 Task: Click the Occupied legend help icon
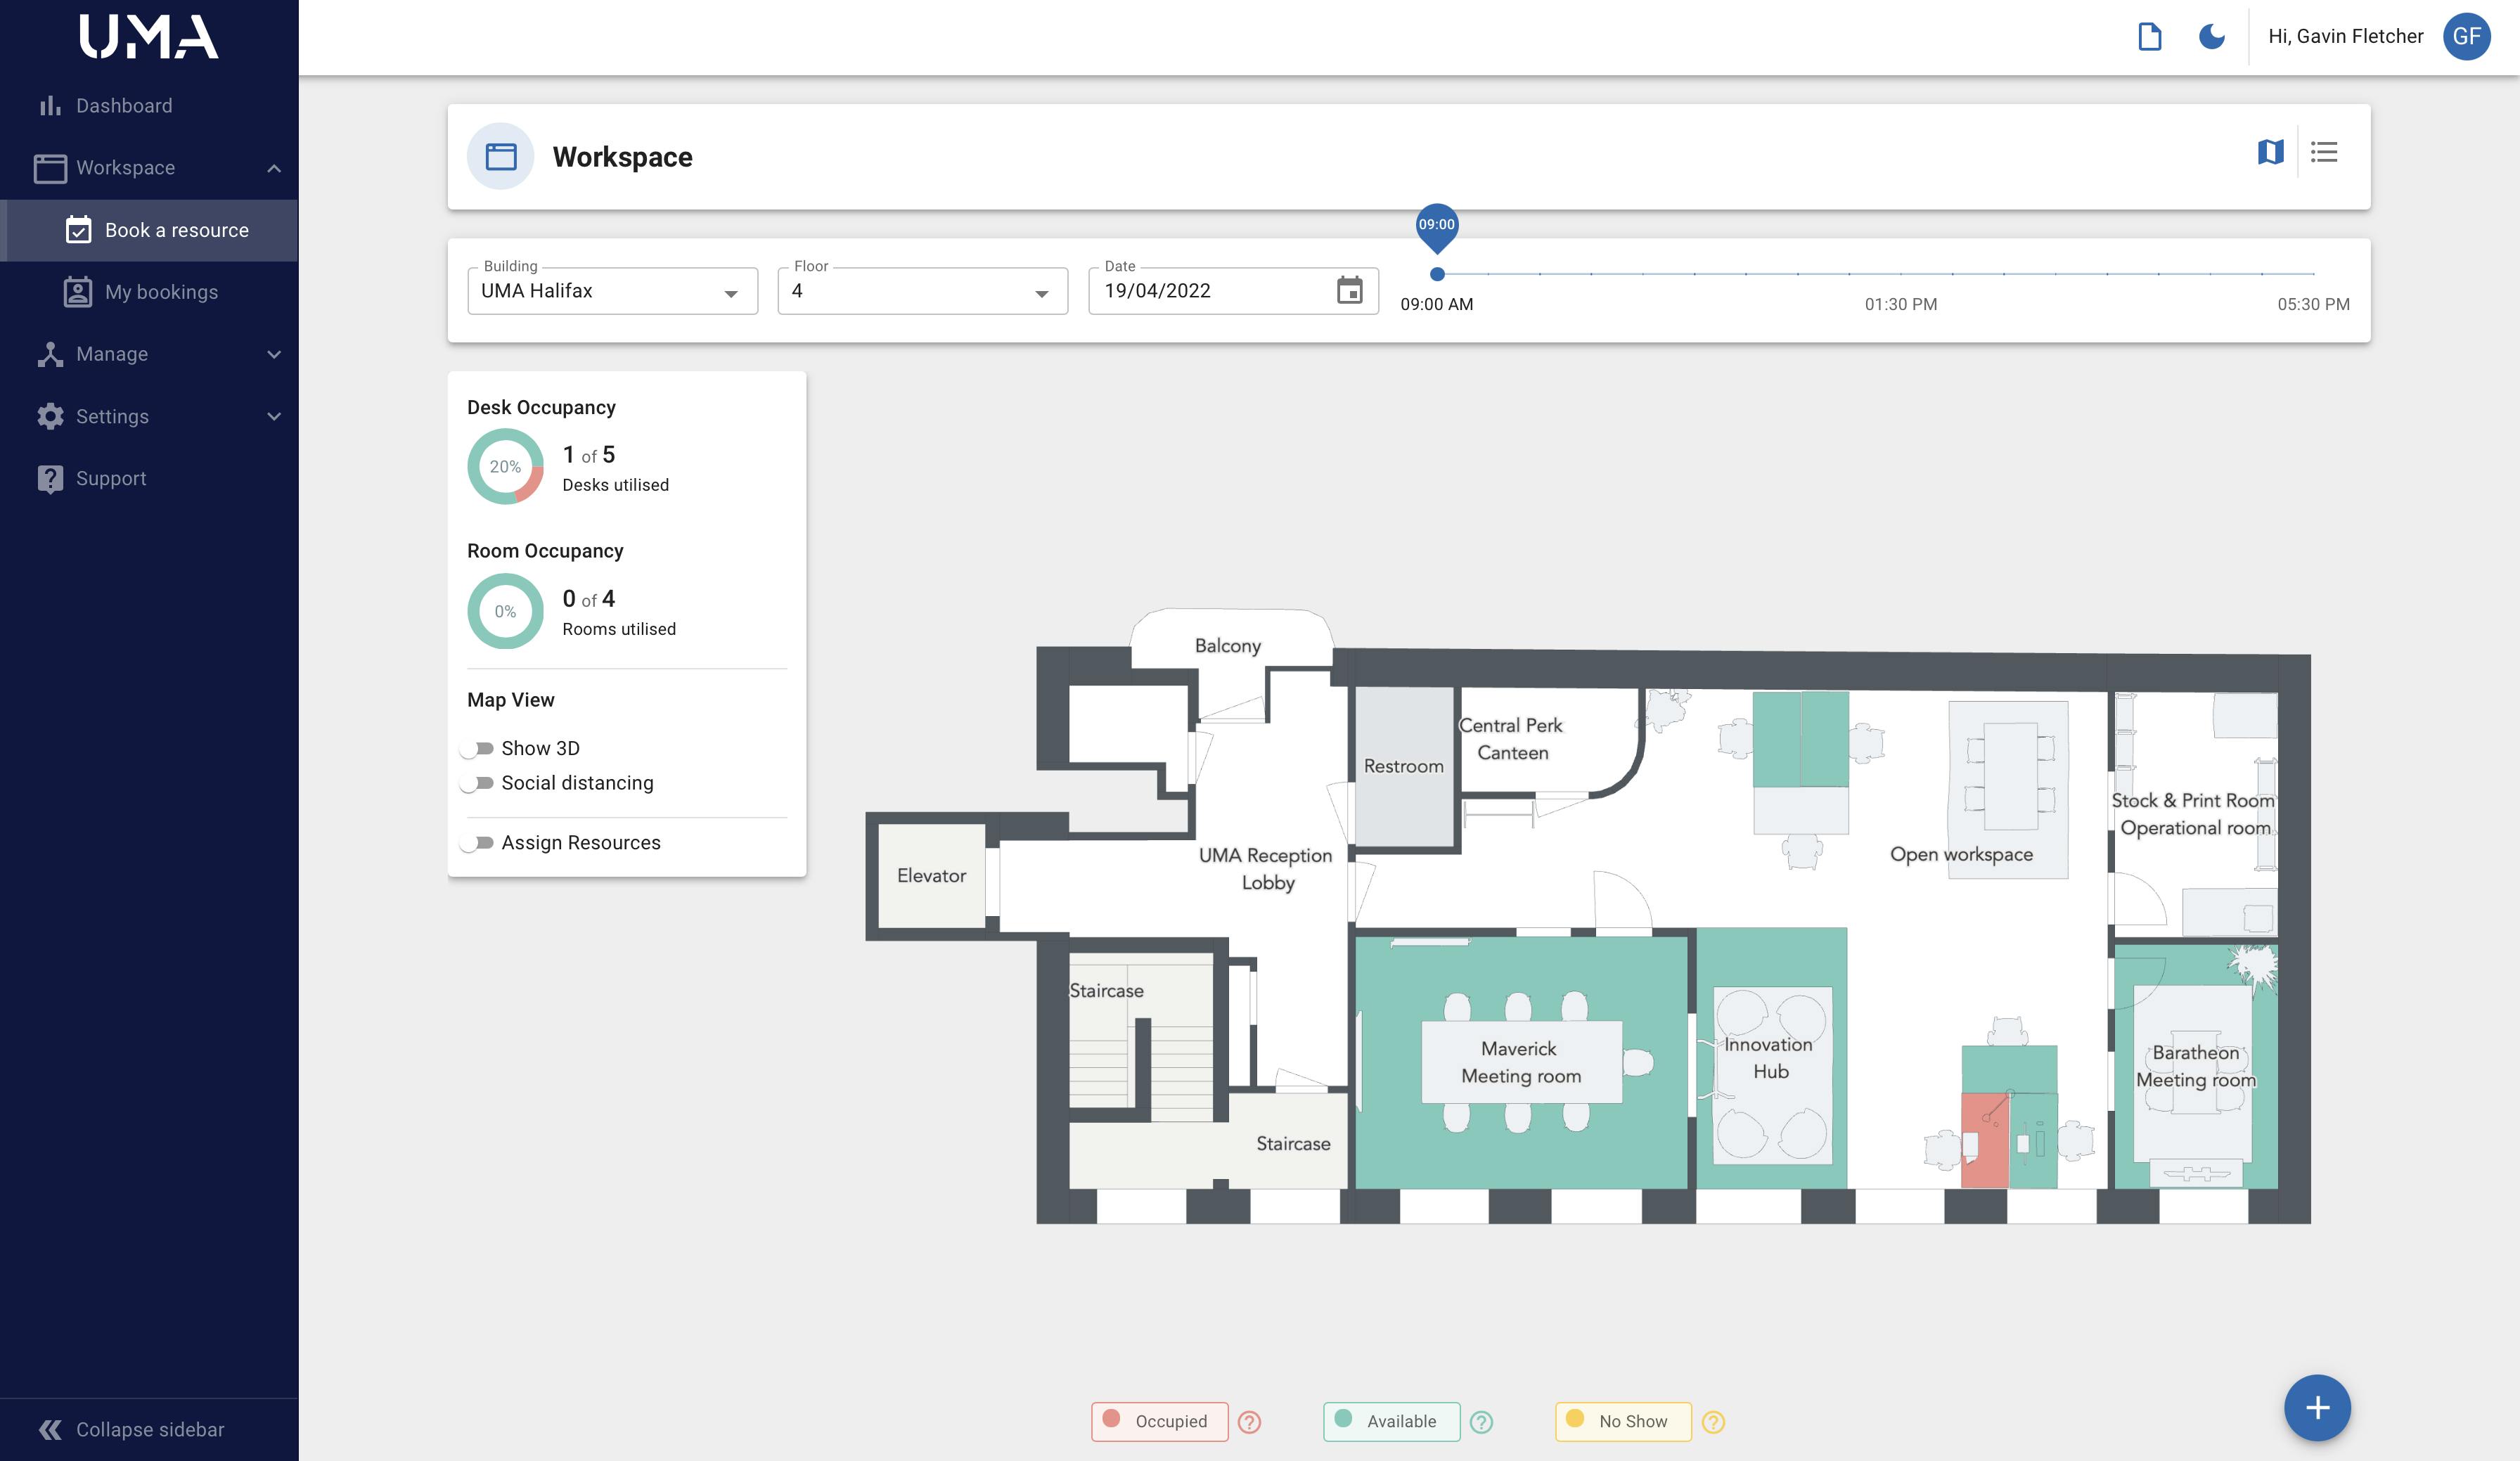click(x=1249, y=1421)
